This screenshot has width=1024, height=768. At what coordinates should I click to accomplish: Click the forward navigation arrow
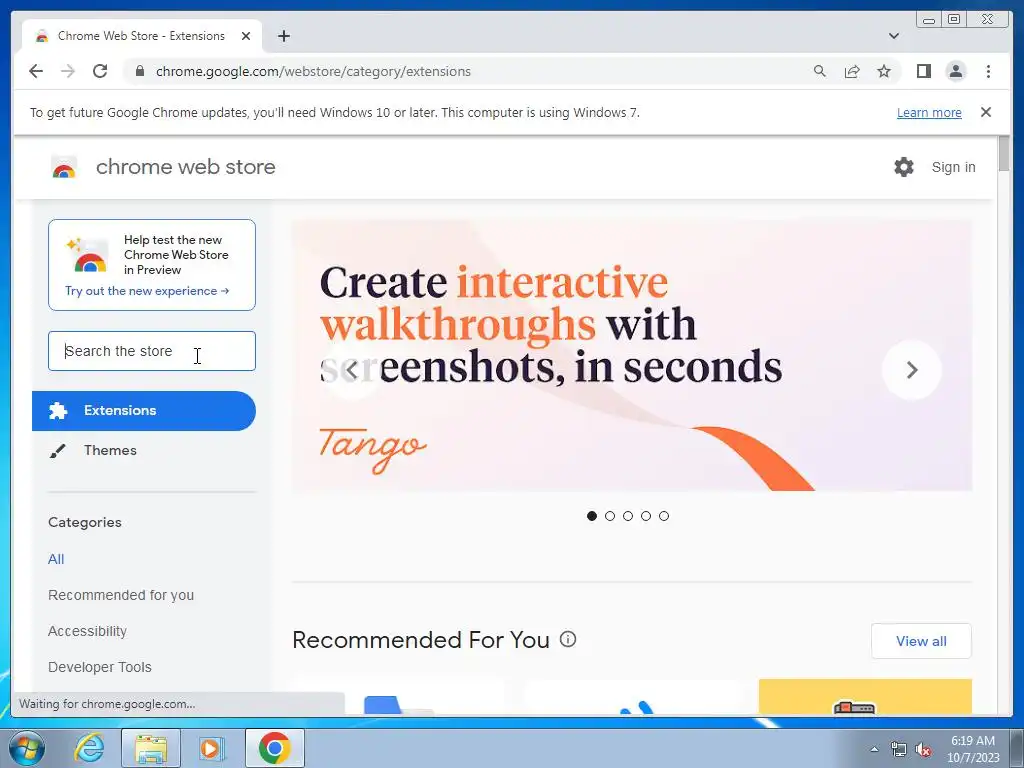(x=68, y=71)
